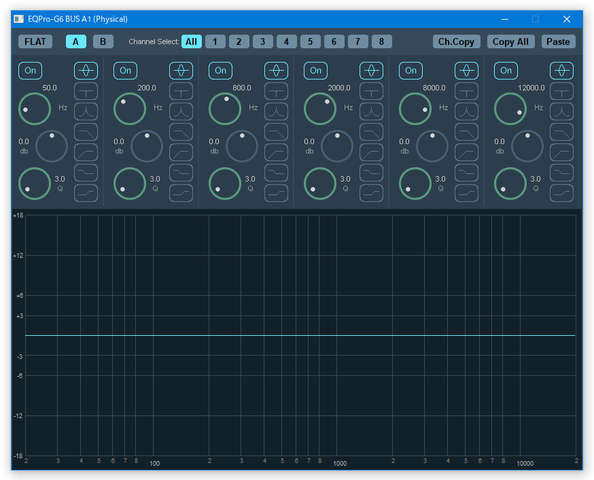Select the peaking bell filter for the 50.0 Hz band
594x480 pixels.
coord(86,71)
